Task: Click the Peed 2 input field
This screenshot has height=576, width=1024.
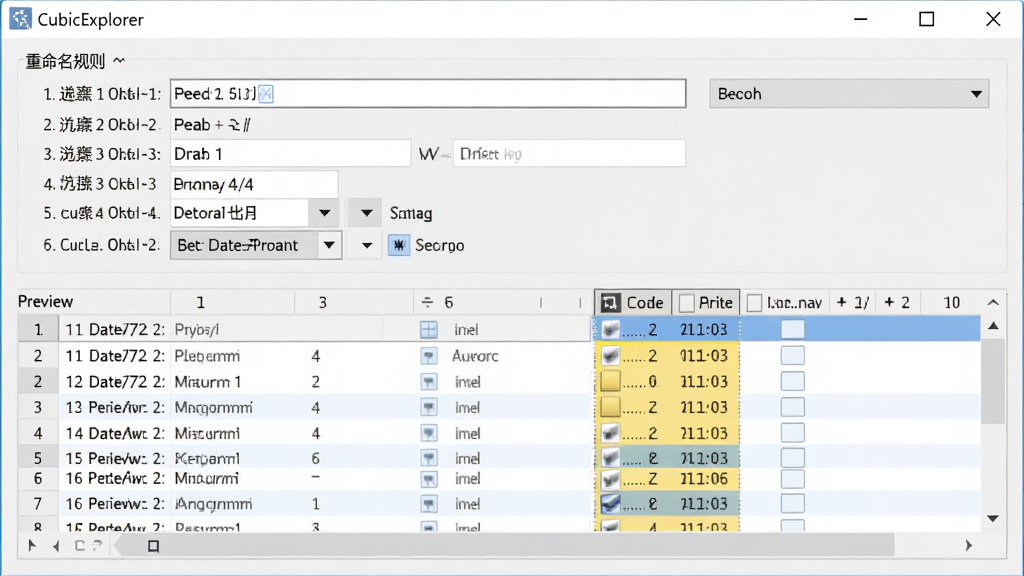Action: 428,93
